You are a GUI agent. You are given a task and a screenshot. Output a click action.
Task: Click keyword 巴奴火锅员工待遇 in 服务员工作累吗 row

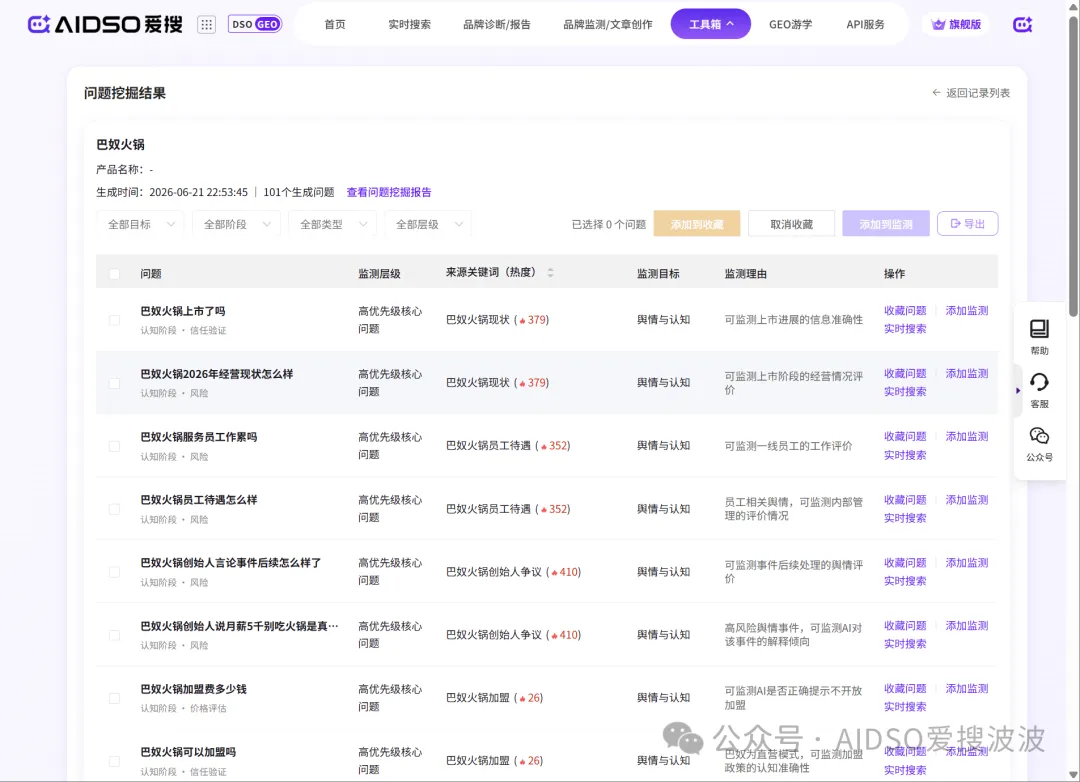pos(488,446)
